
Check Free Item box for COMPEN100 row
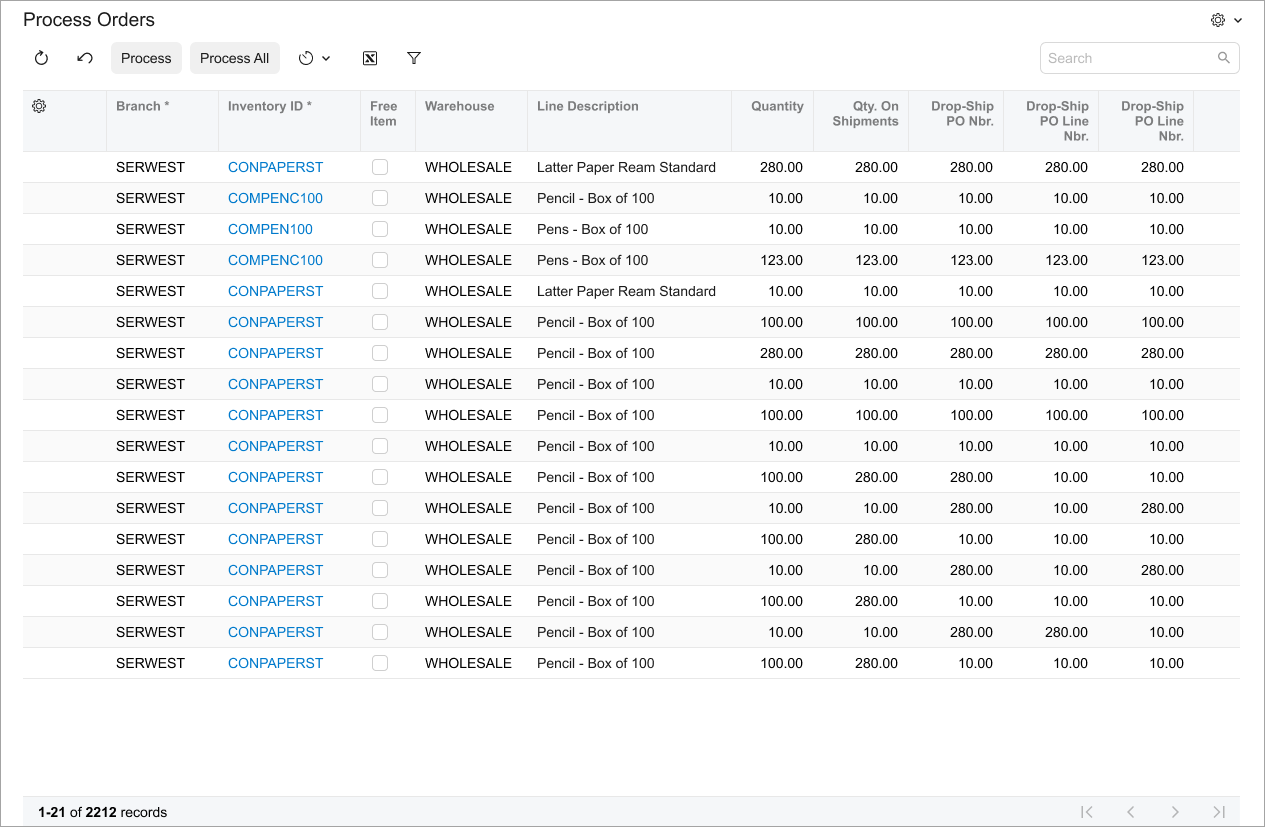tap(380, 229)
